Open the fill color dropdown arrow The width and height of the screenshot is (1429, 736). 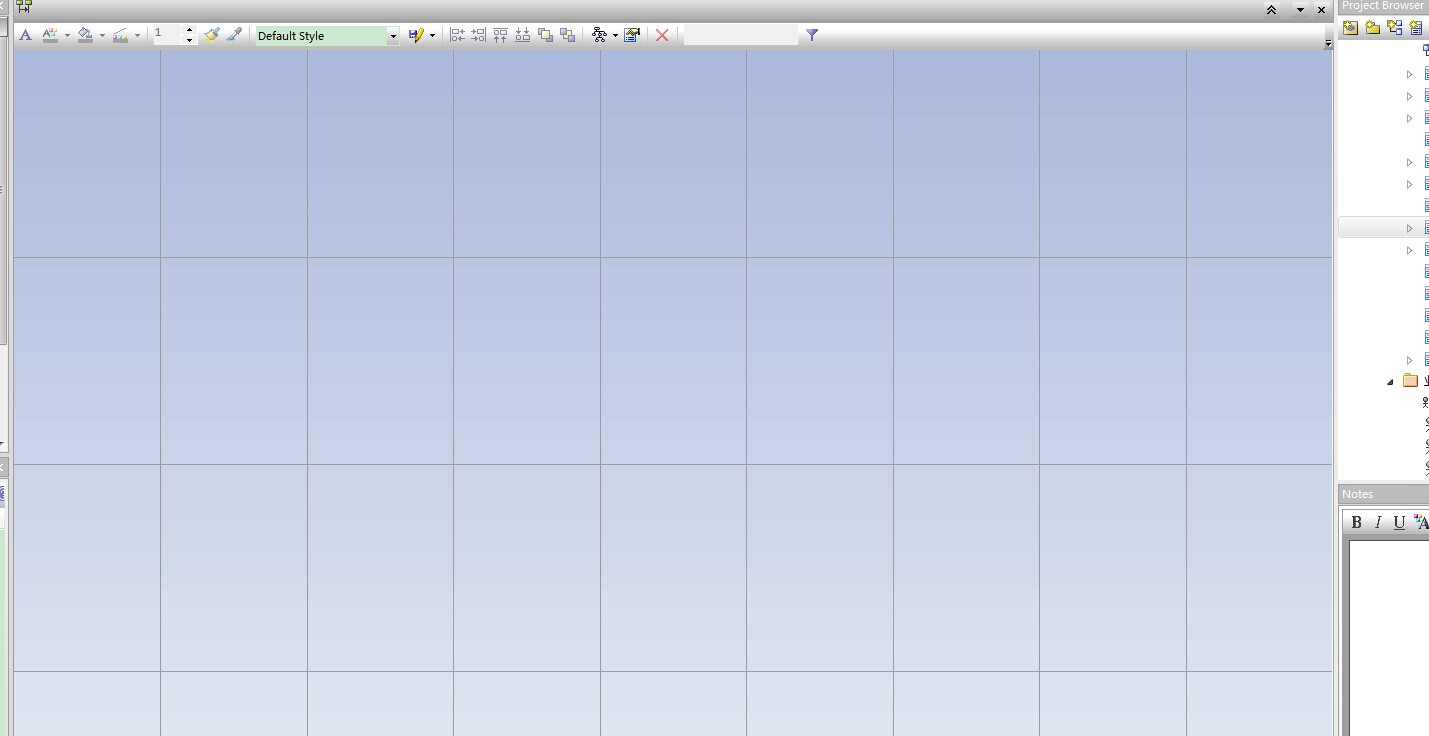pos(102,35)
